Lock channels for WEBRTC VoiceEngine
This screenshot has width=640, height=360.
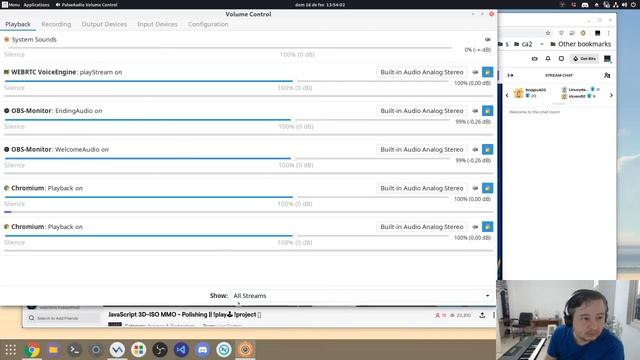[x=487, y=72]
